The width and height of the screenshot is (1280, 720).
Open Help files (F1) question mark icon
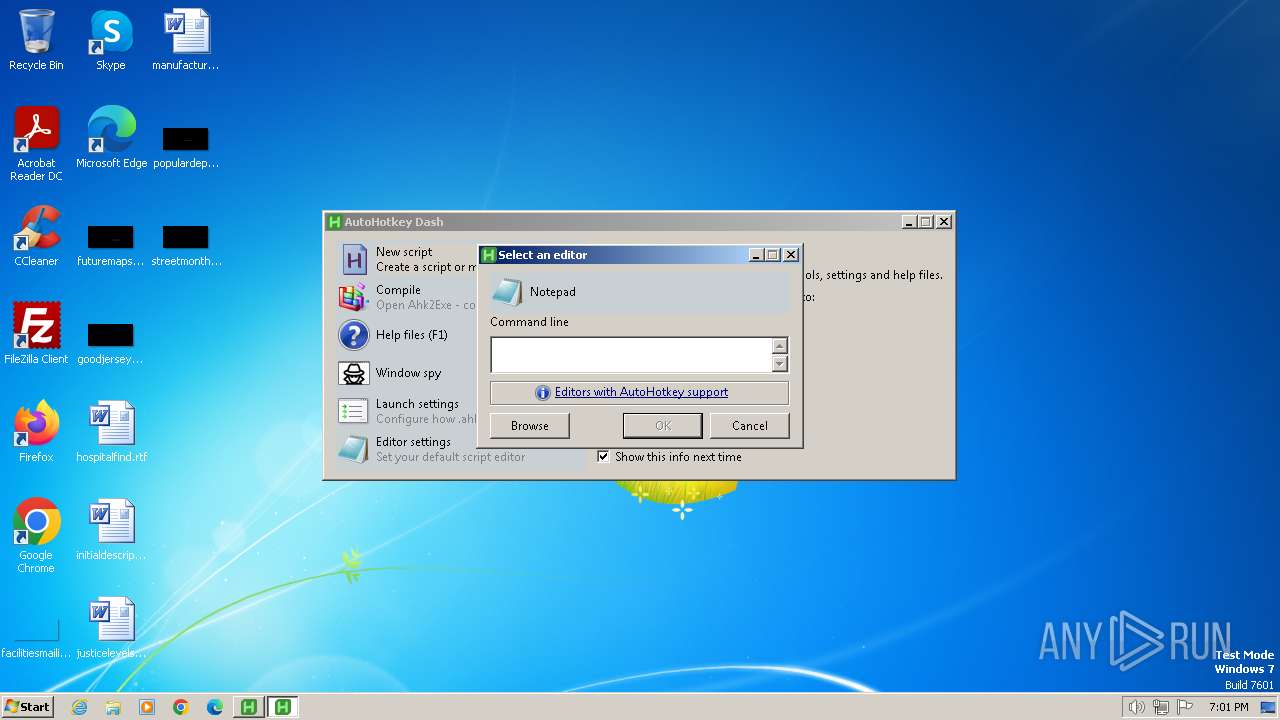click(354, 335)
